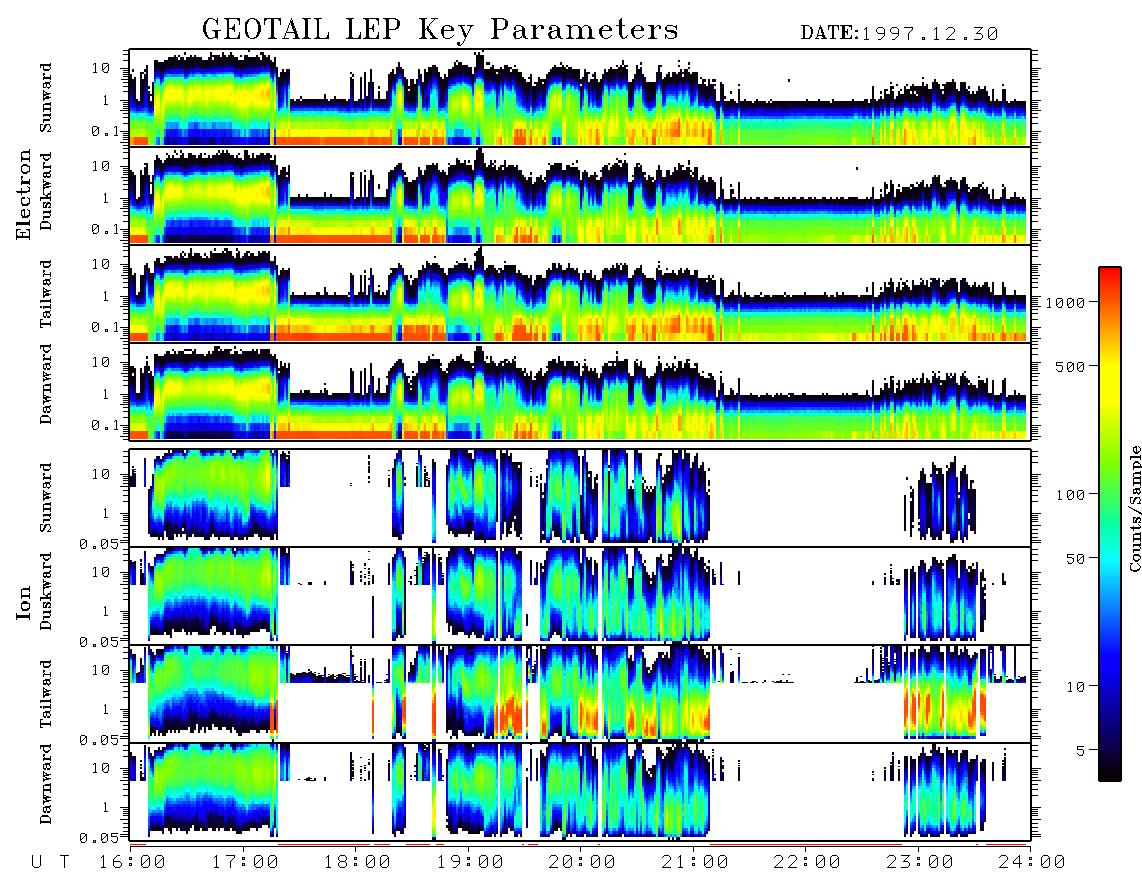Select the 20:00 time tick label
Viewport: 1142px width, 880px height.
click(583, 862)
